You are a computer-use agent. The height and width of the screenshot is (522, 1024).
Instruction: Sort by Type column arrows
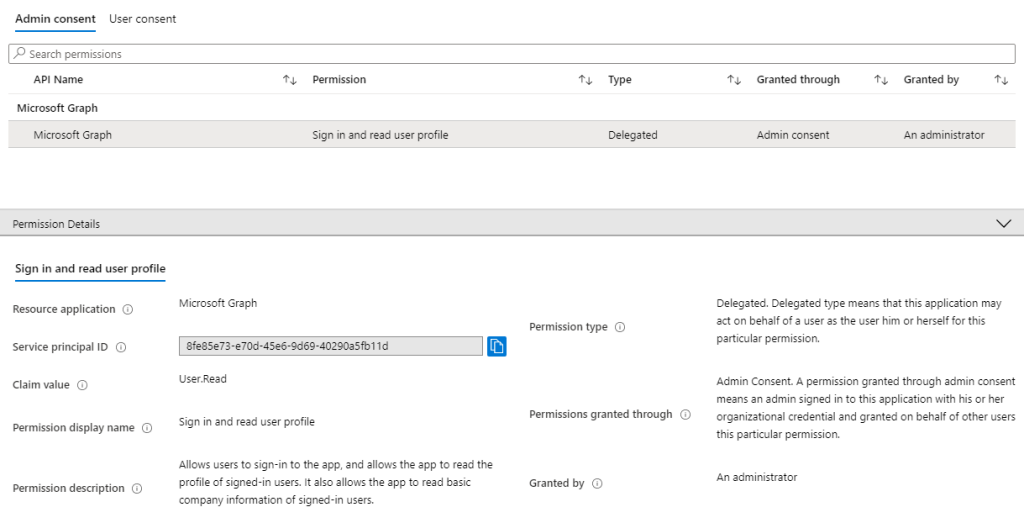[734, 80]
